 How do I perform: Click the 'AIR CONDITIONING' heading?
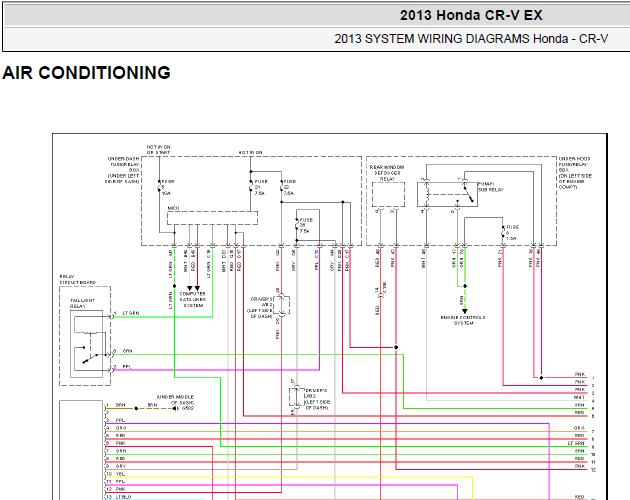coord(86,73)
